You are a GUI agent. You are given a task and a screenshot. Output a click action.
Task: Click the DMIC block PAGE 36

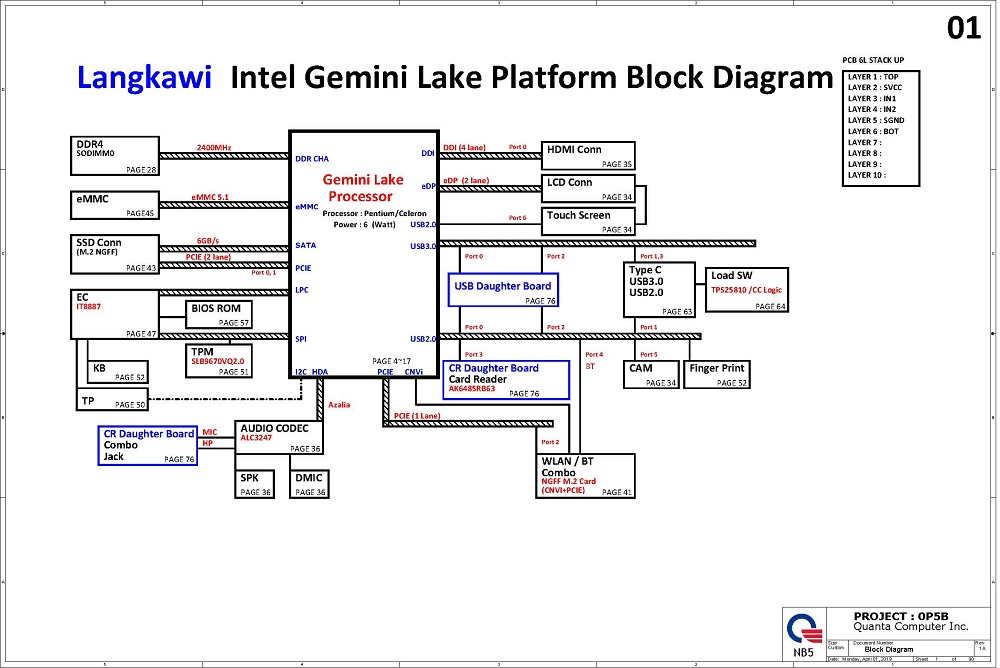point(309,484)
